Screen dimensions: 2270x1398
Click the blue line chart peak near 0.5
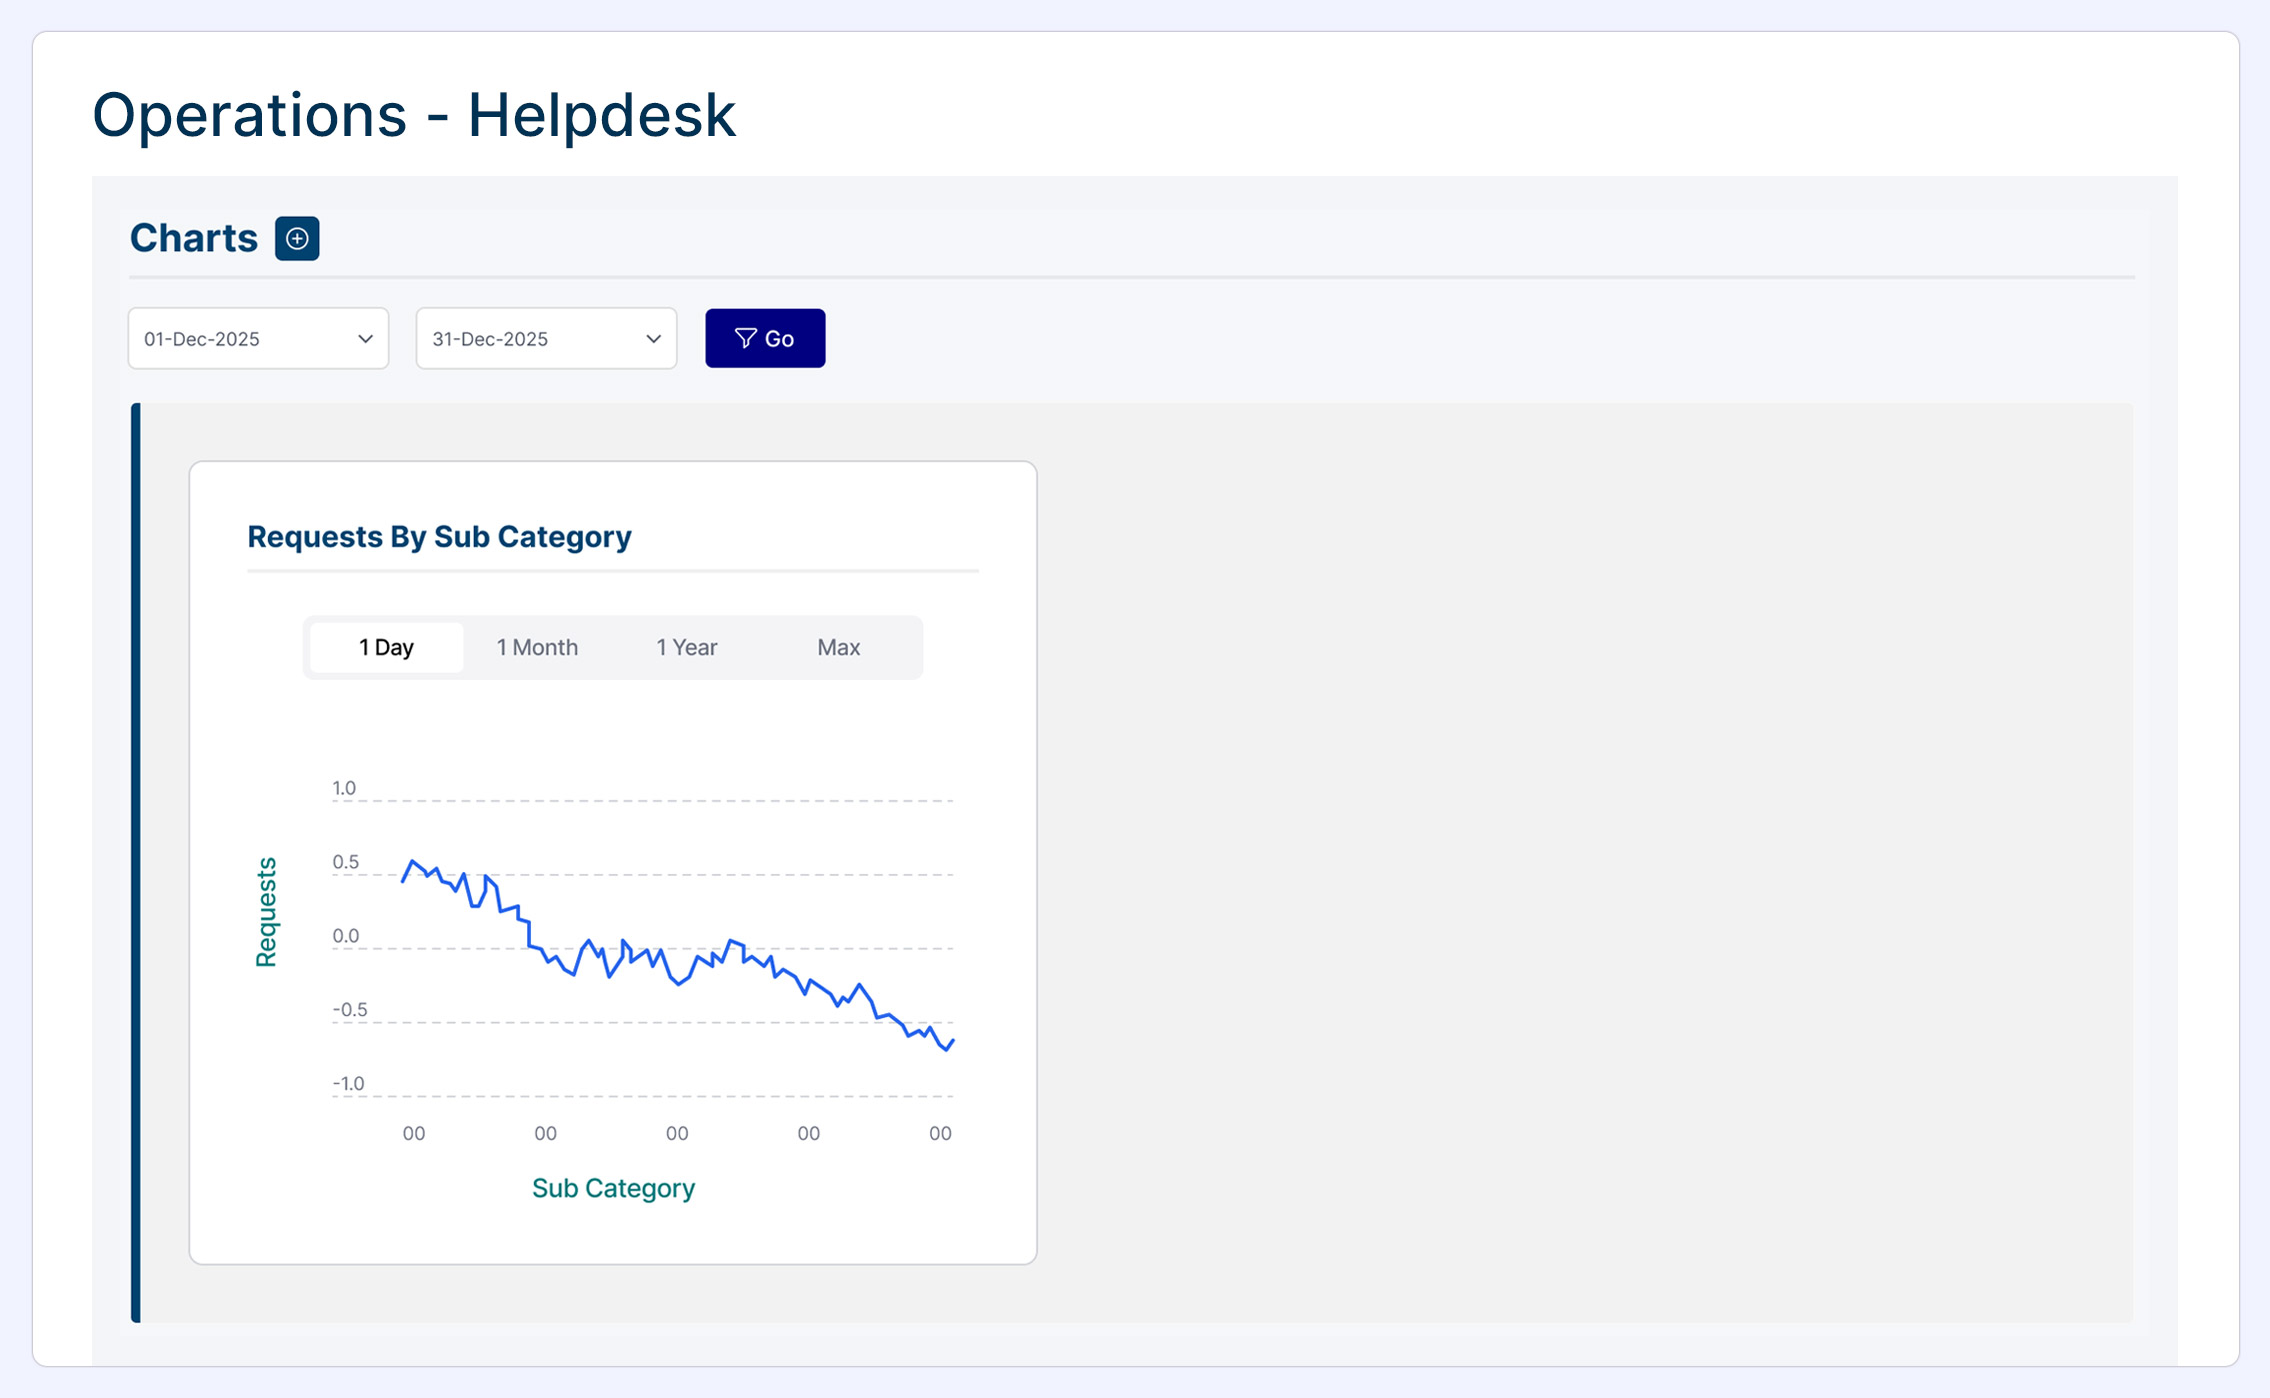pyautogui.click(x=412, y=861)
